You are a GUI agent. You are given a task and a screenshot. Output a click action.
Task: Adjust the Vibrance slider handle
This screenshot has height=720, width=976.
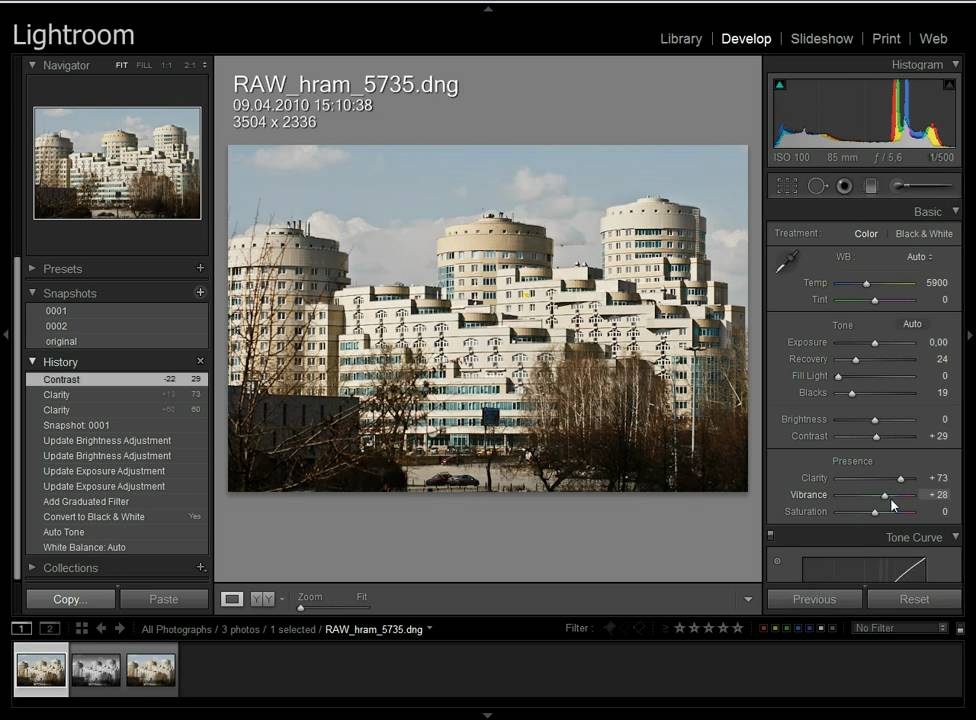tap(884, 495)
